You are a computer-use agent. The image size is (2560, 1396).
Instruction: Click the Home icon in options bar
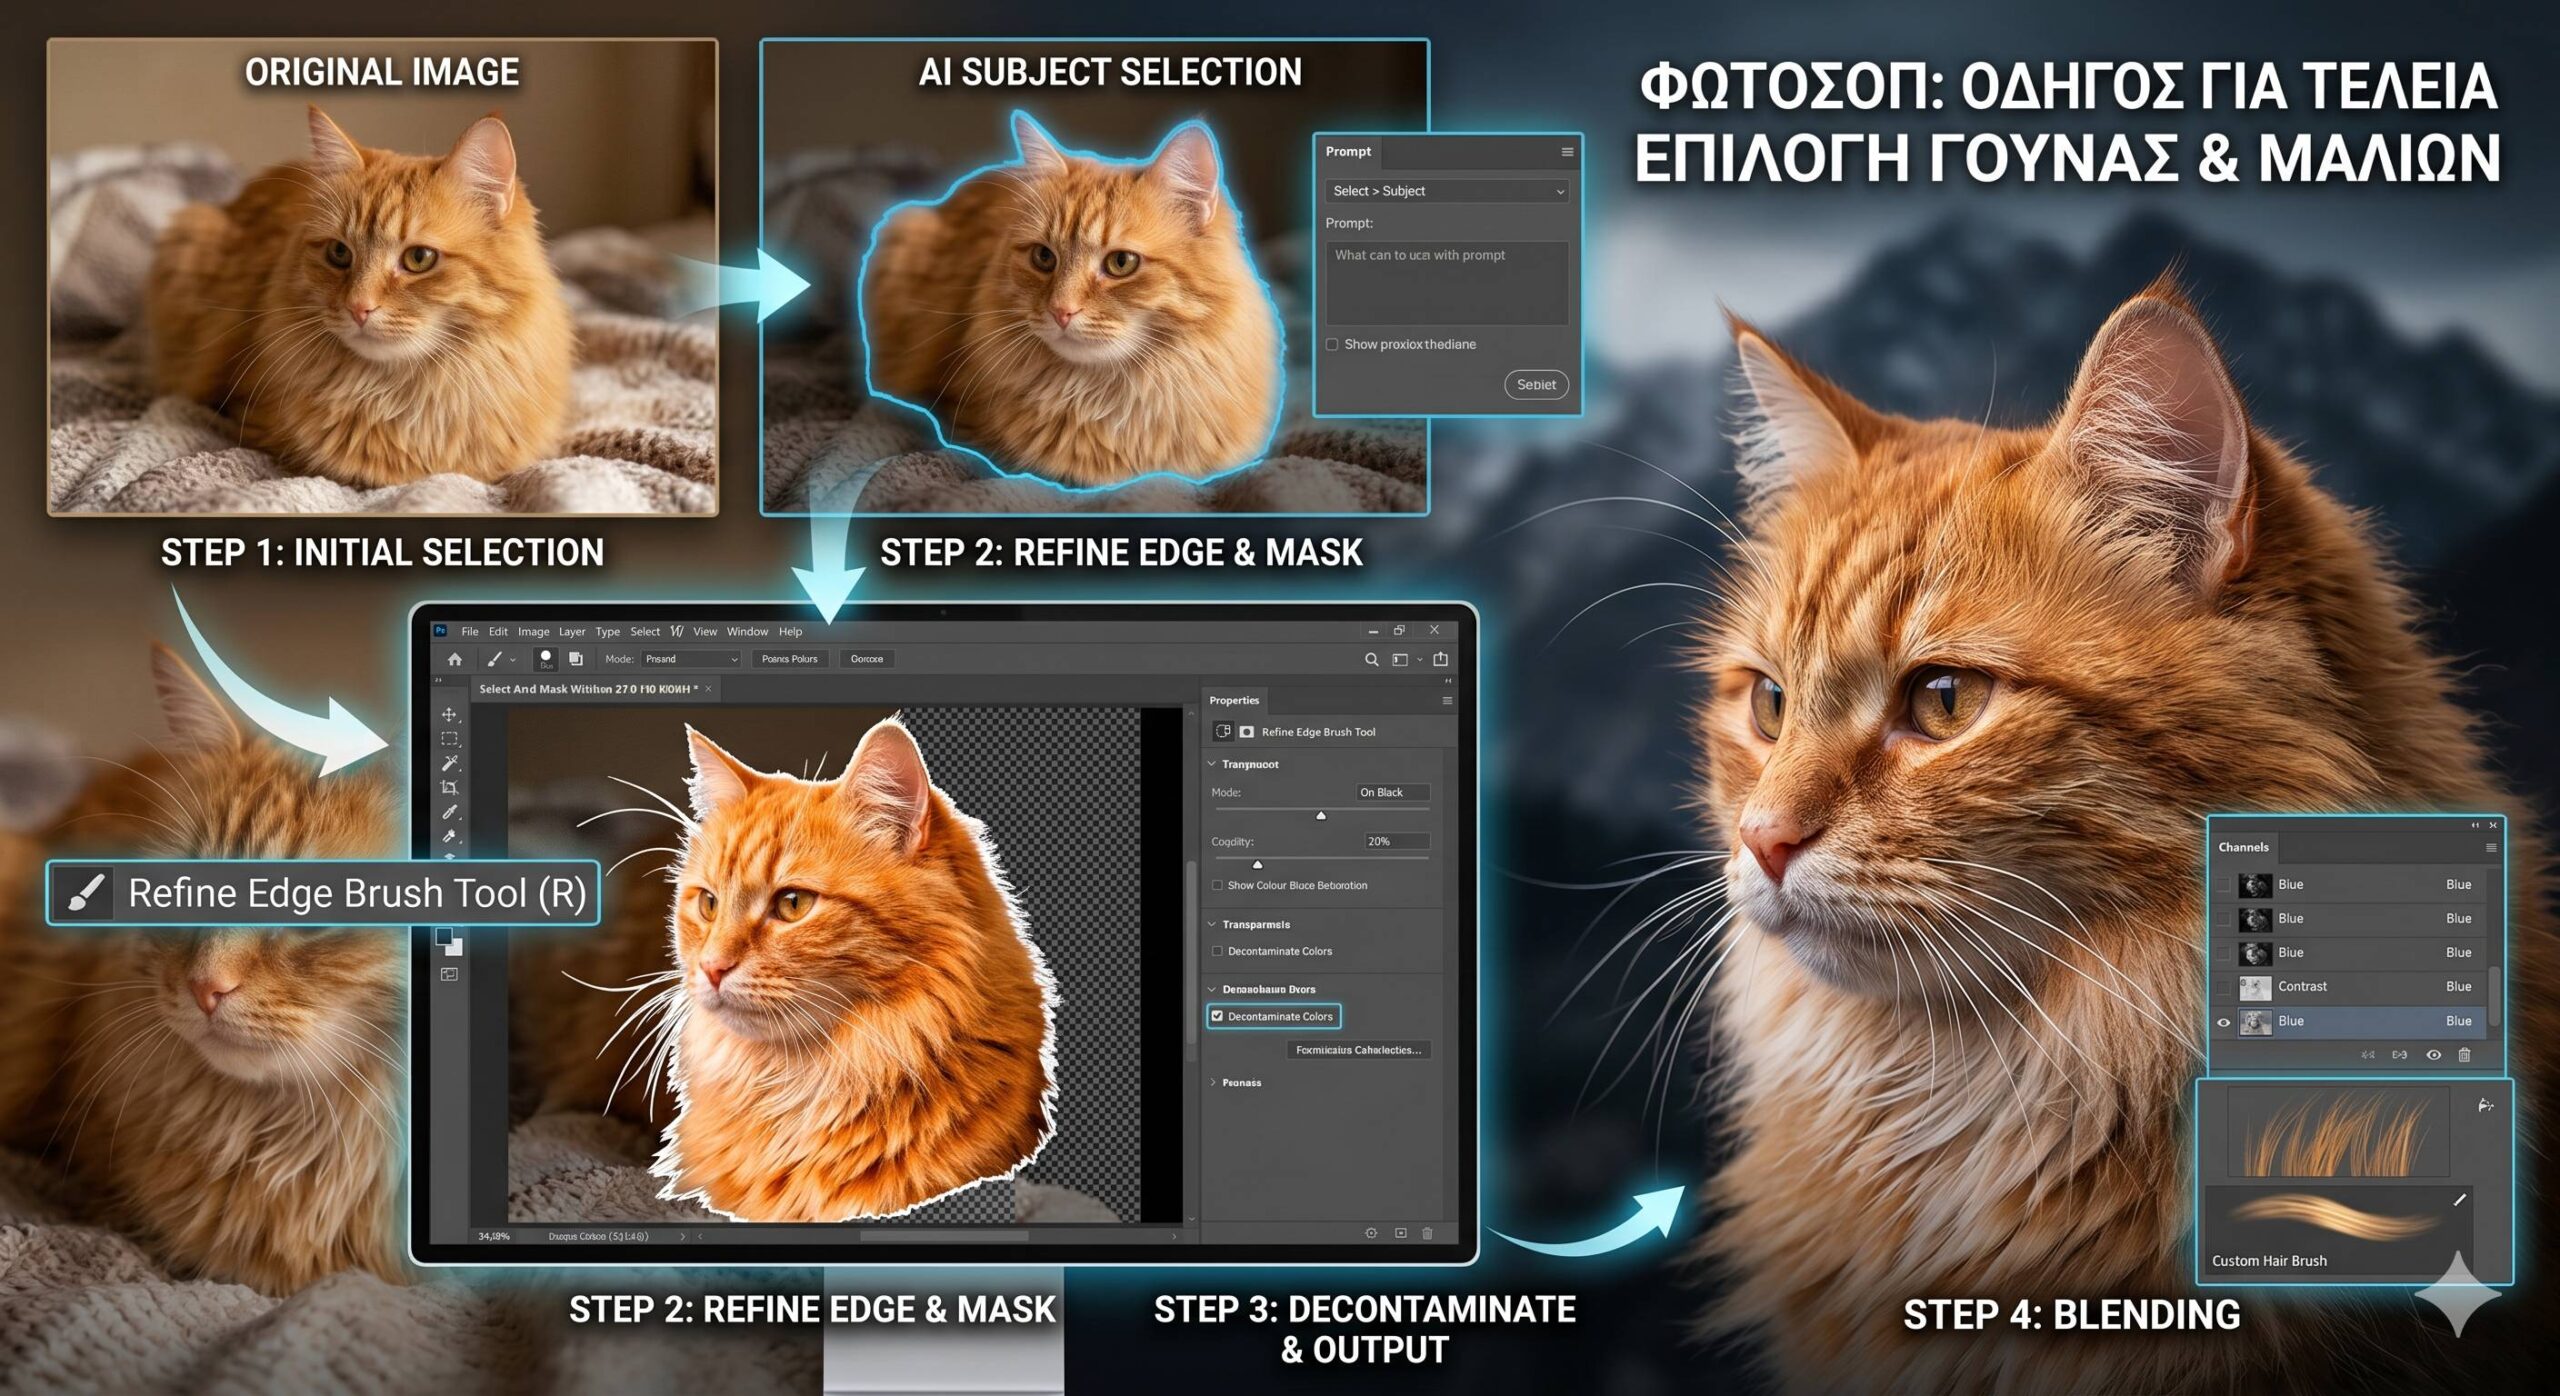(455, 659)
